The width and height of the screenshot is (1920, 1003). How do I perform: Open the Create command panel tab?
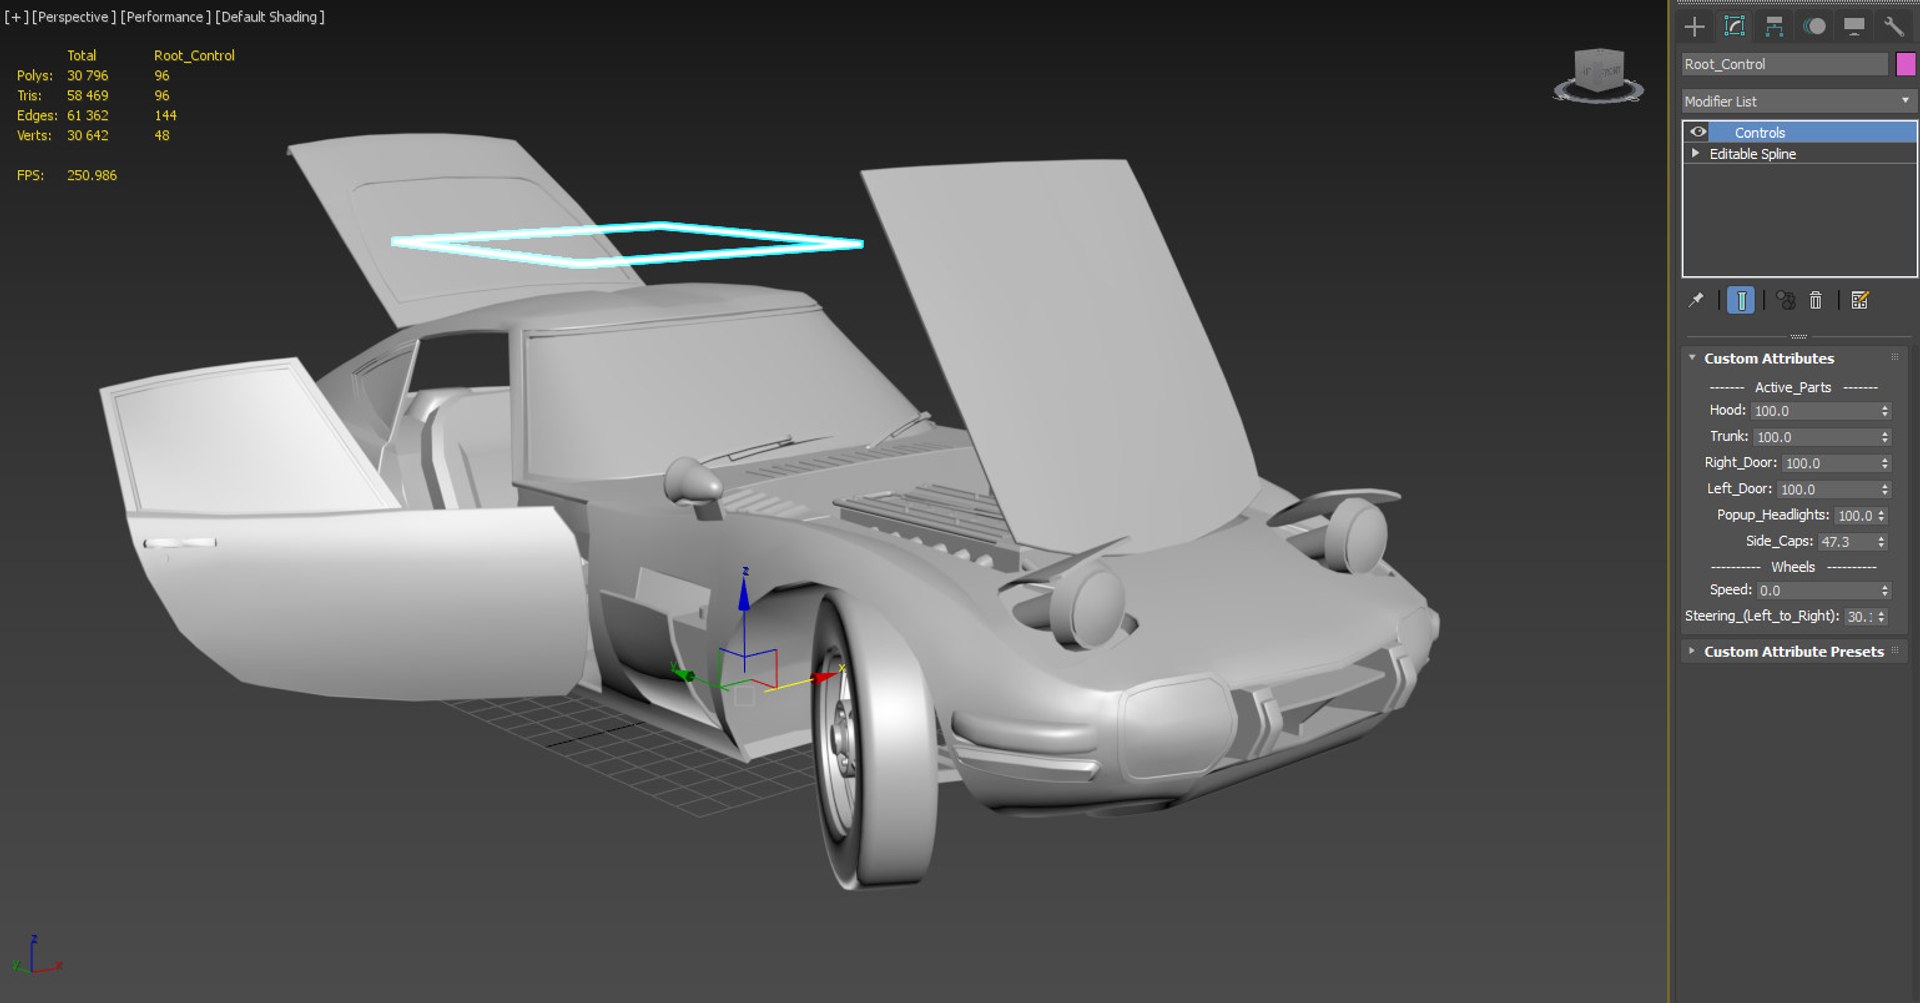coord(1694,27)
